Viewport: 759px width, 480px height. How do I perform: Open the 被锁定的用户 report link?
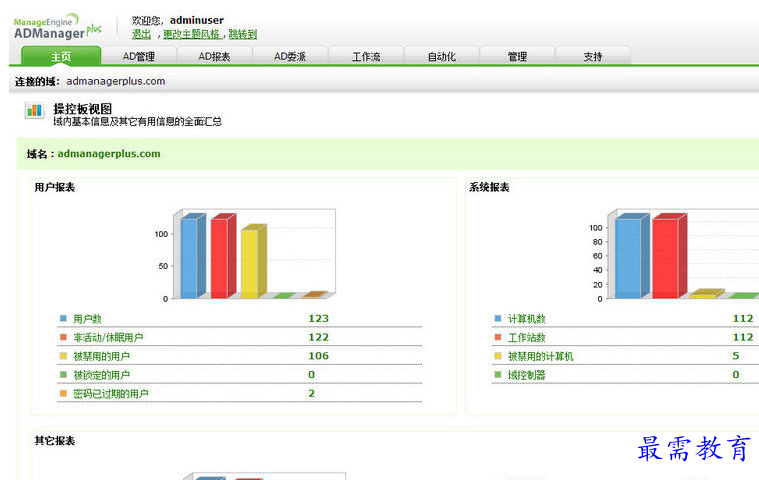tap(102, 375)
